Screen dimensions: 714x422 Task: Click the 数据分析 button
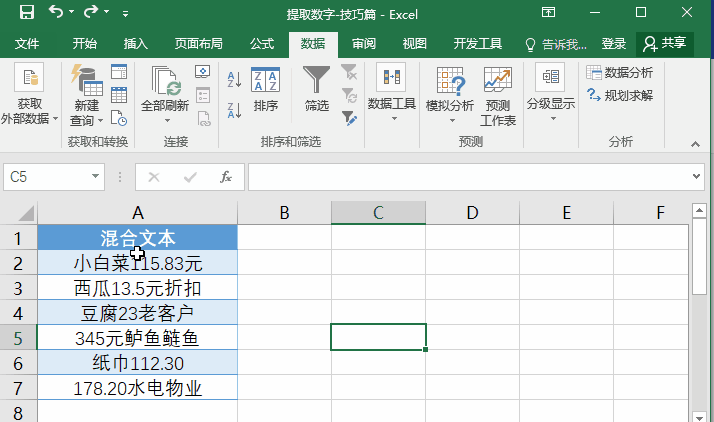point(619,72)
